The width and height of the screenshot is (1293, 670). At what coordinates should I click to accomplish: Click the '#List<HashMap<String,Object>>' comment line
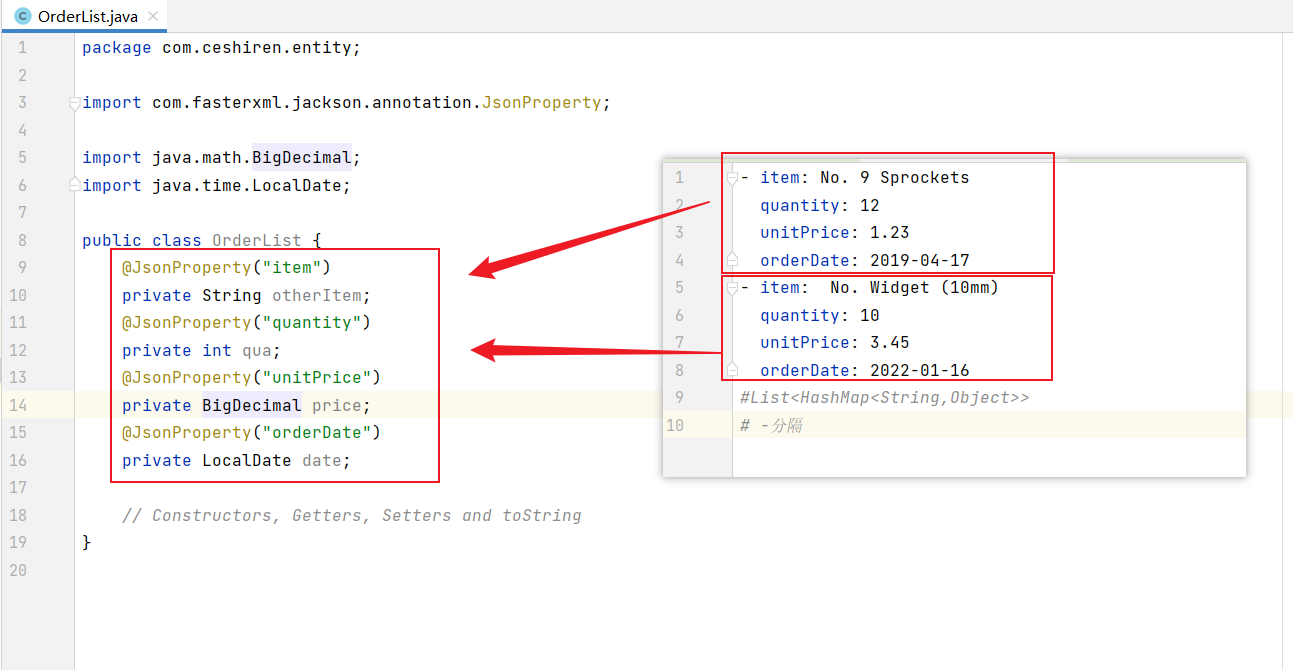[x=884, y=398]
